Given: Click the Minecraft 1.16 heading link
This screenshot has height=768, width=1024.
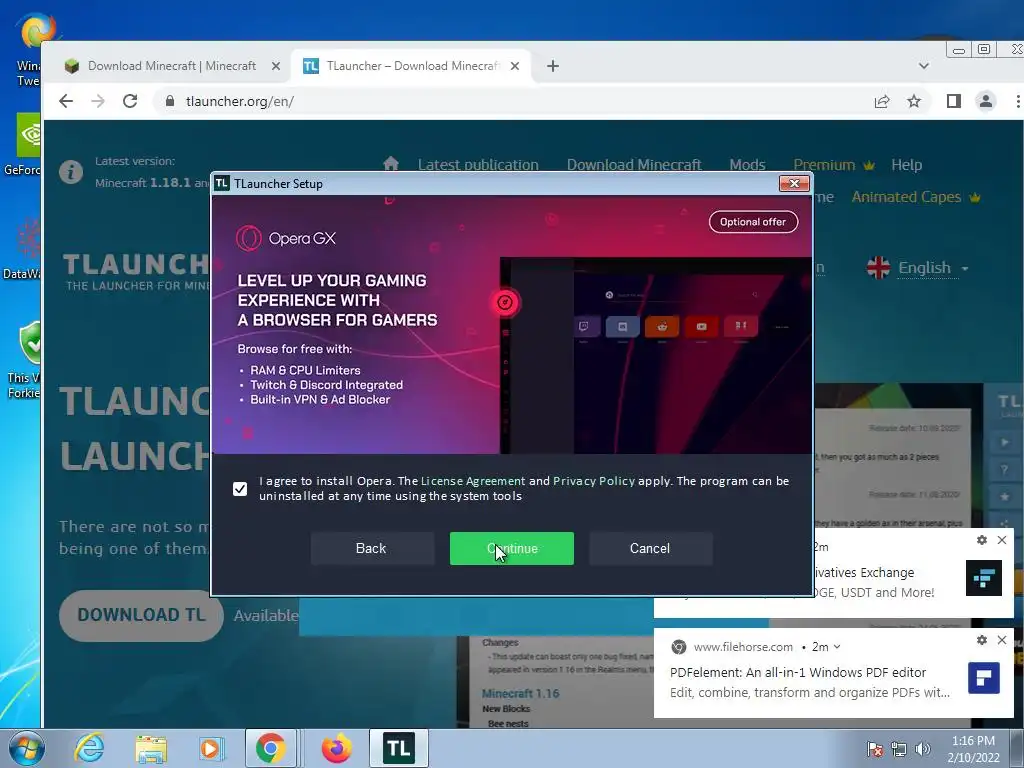Looking at the screenshot, I should click(x=520, y=694).
